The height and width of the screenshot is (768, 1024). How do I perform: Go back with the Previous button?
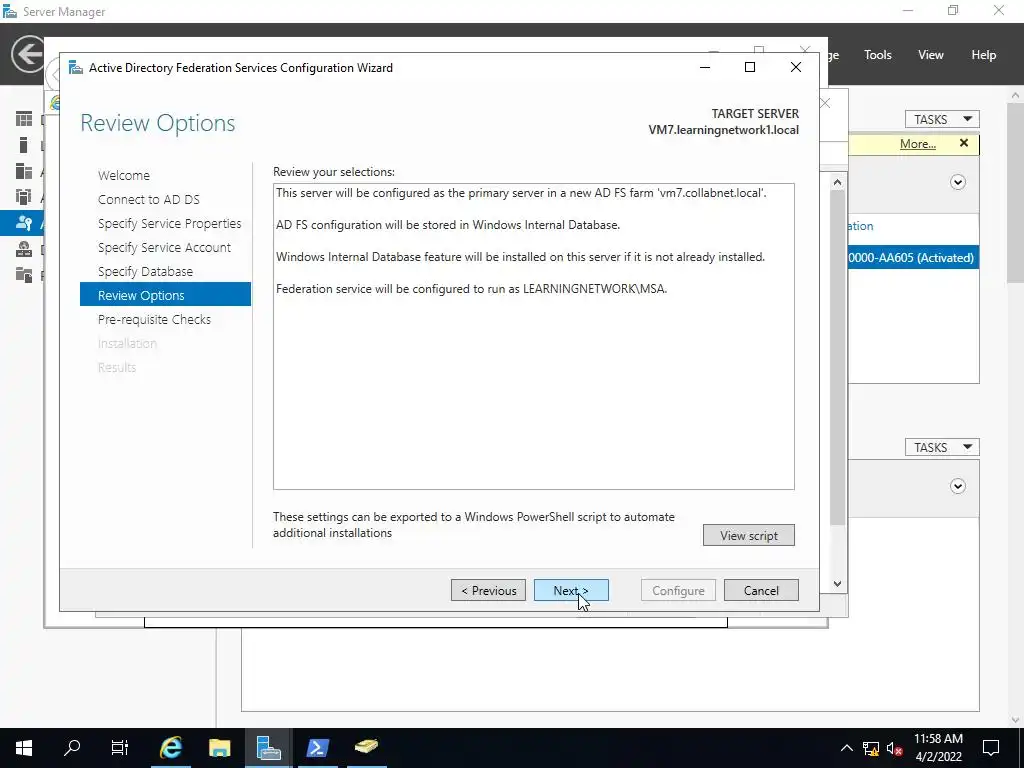click(x=488, y=590)
